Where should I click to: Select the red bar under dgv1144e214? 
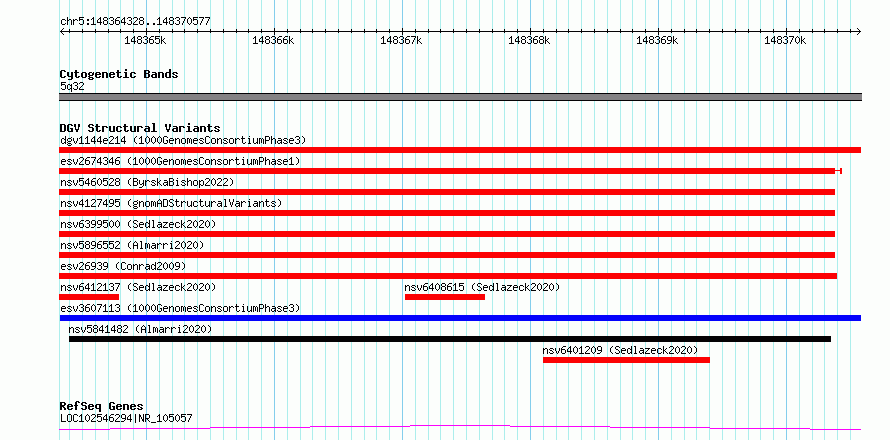tap(460, 150)
